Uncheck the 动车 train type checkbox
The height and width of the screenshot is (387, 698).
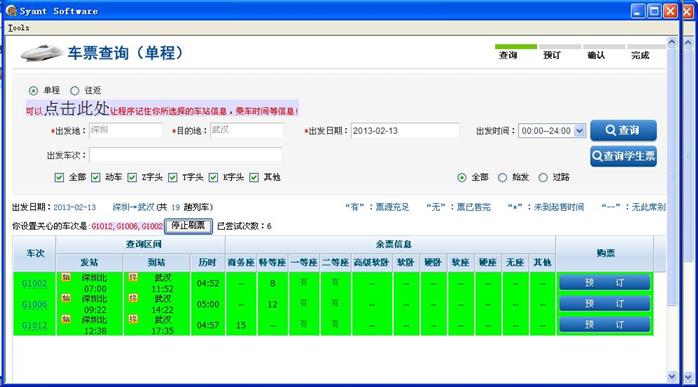coord(96,177)
